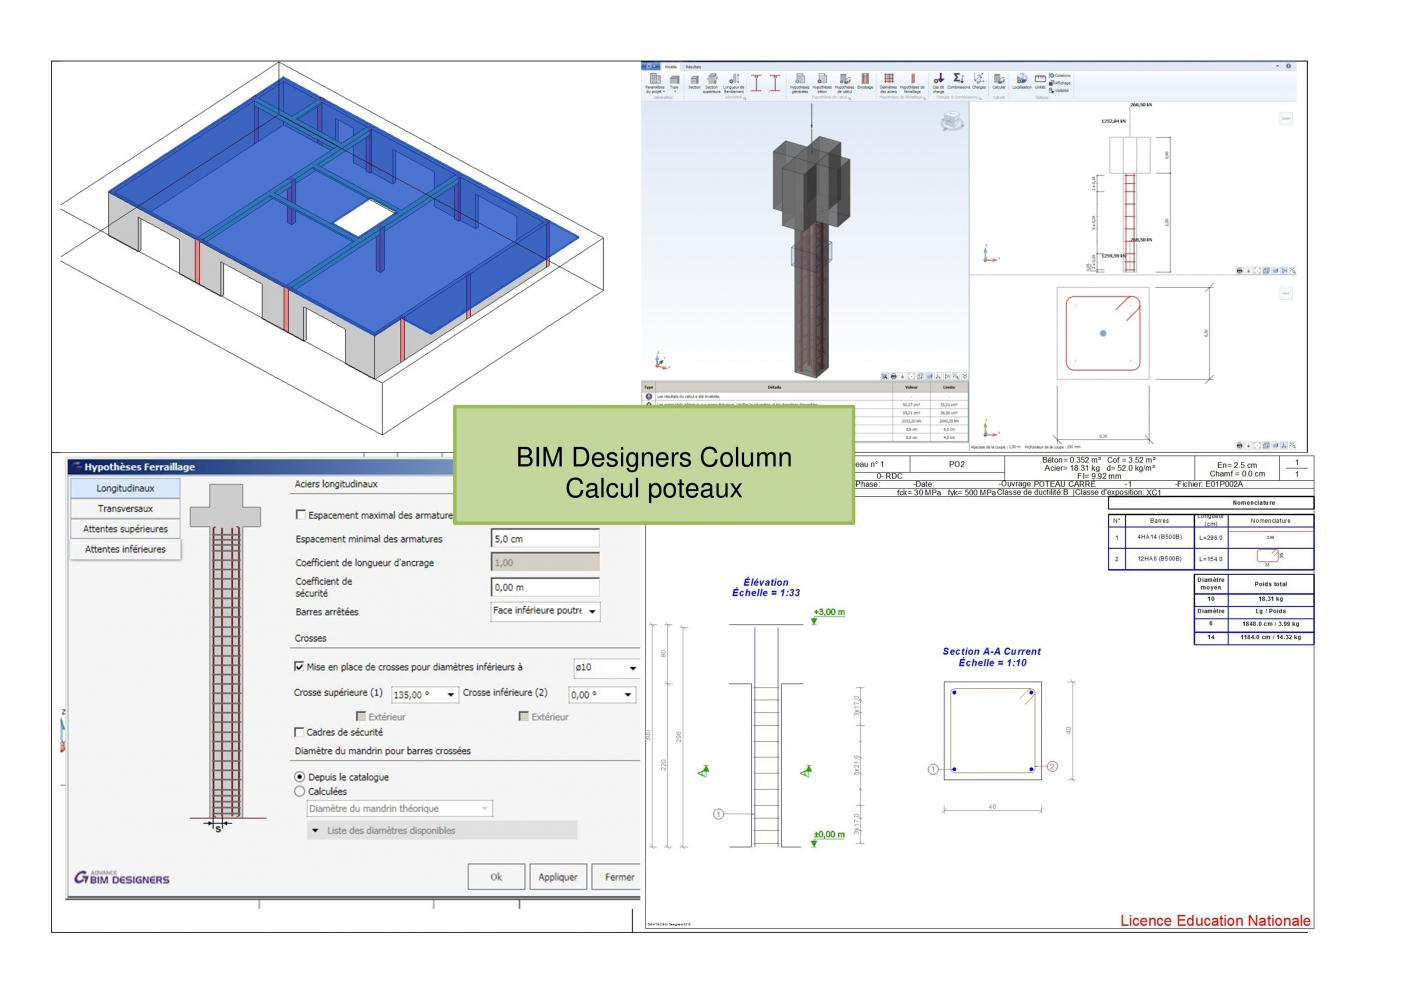The height and width of the screenshot is (1000, 1415).
Task: Click the Type ribbon icon
Action: [675, 82]
